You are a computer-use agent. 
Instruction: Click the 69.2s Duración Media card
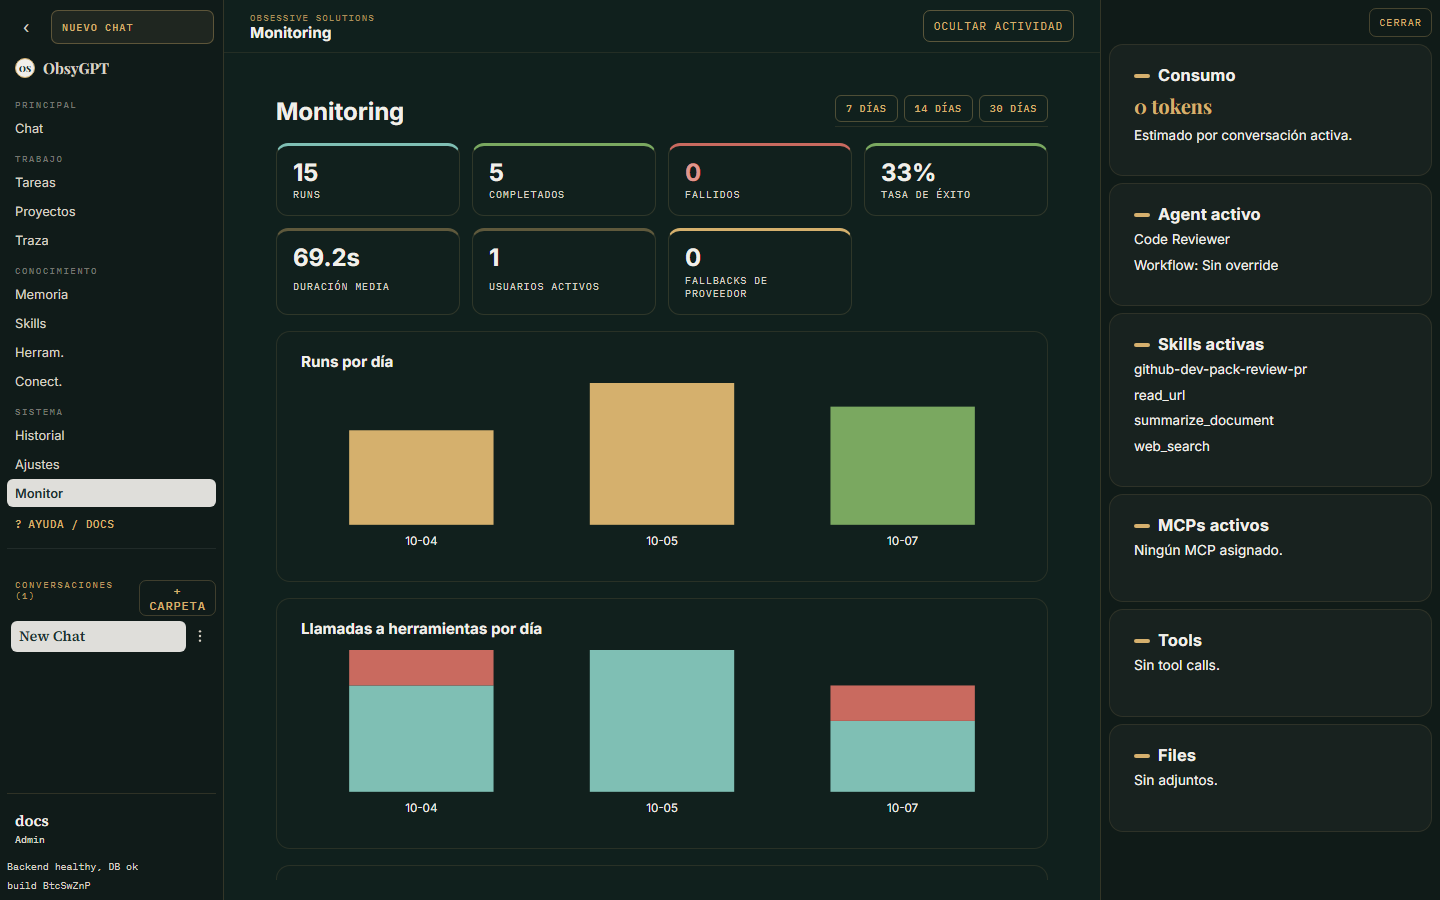(x=368, y=272)
